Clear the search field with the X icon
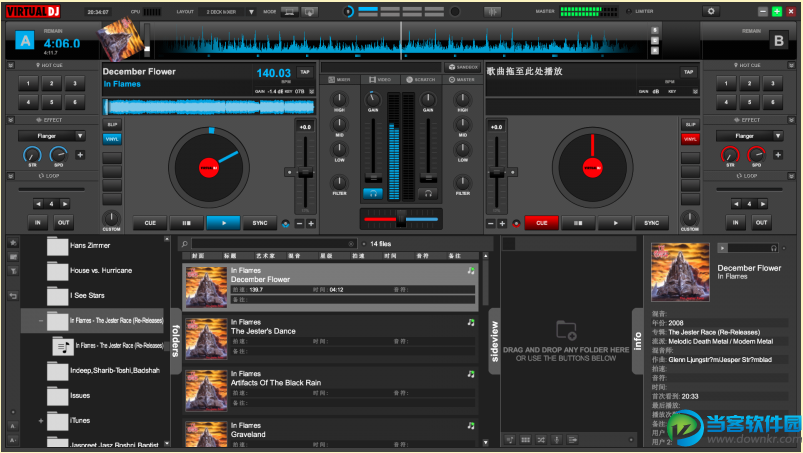This screenshot has width=803, height=453. point(351,244)
